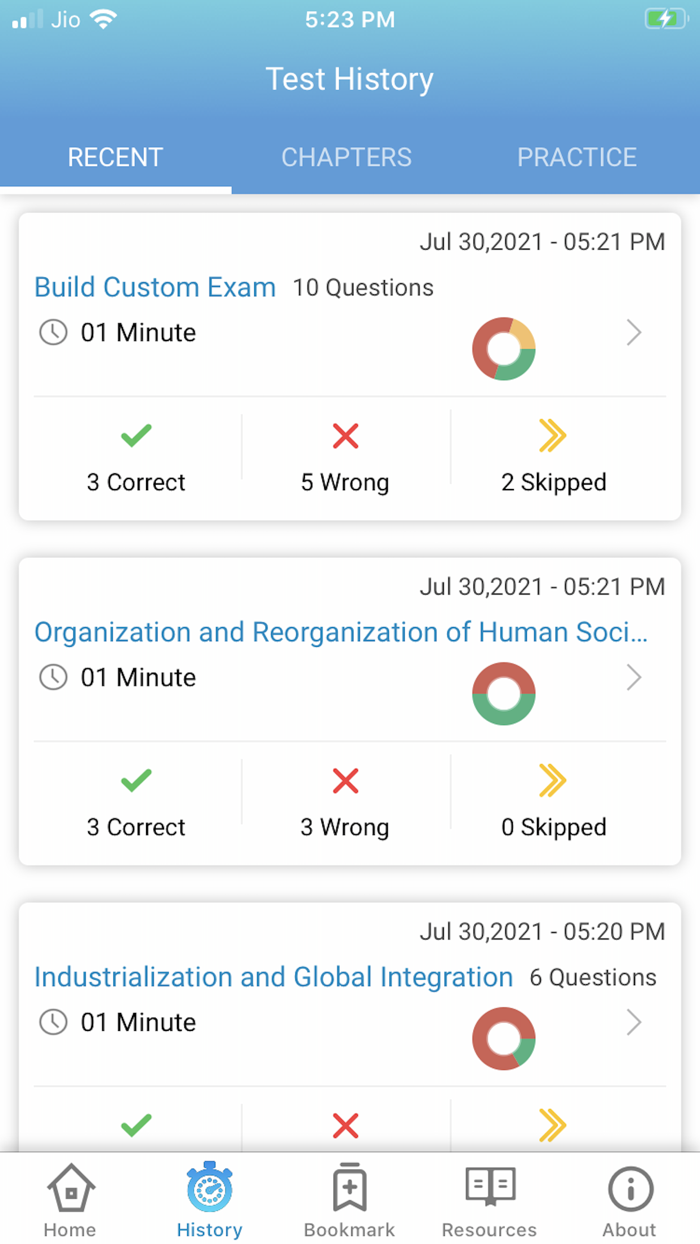Screen dimensions: 700x1244
Task: Tap red X icon above 5 Wrong
Action: 345,436
